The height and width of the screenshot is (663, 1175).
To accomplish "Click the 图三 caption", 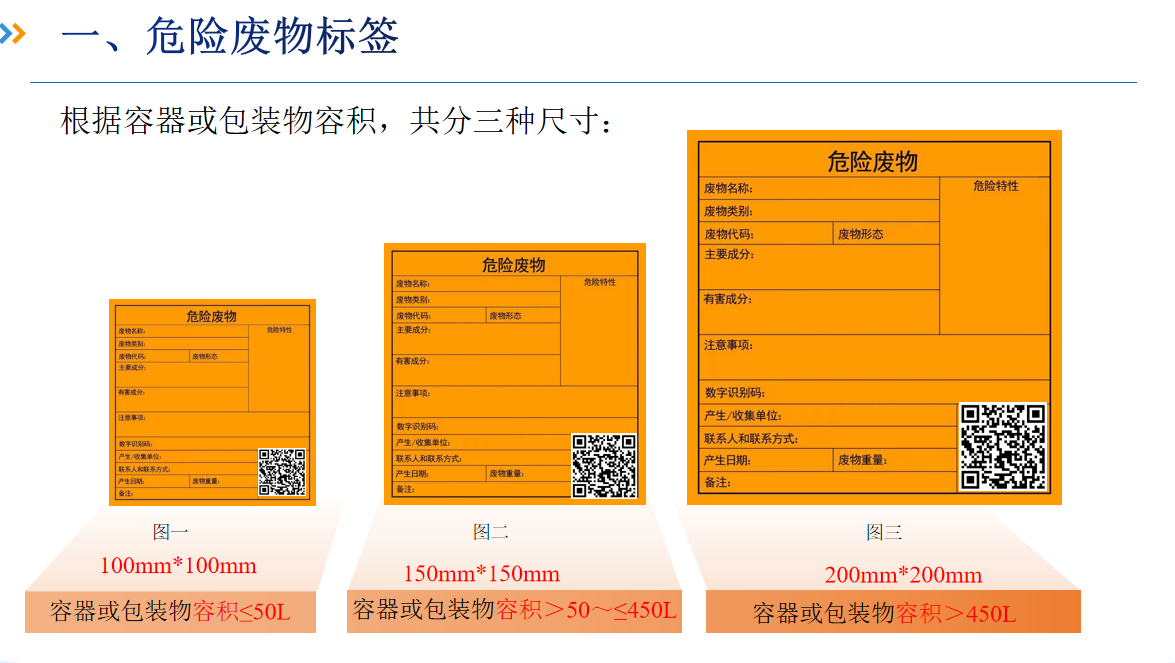I will (884, 532).
